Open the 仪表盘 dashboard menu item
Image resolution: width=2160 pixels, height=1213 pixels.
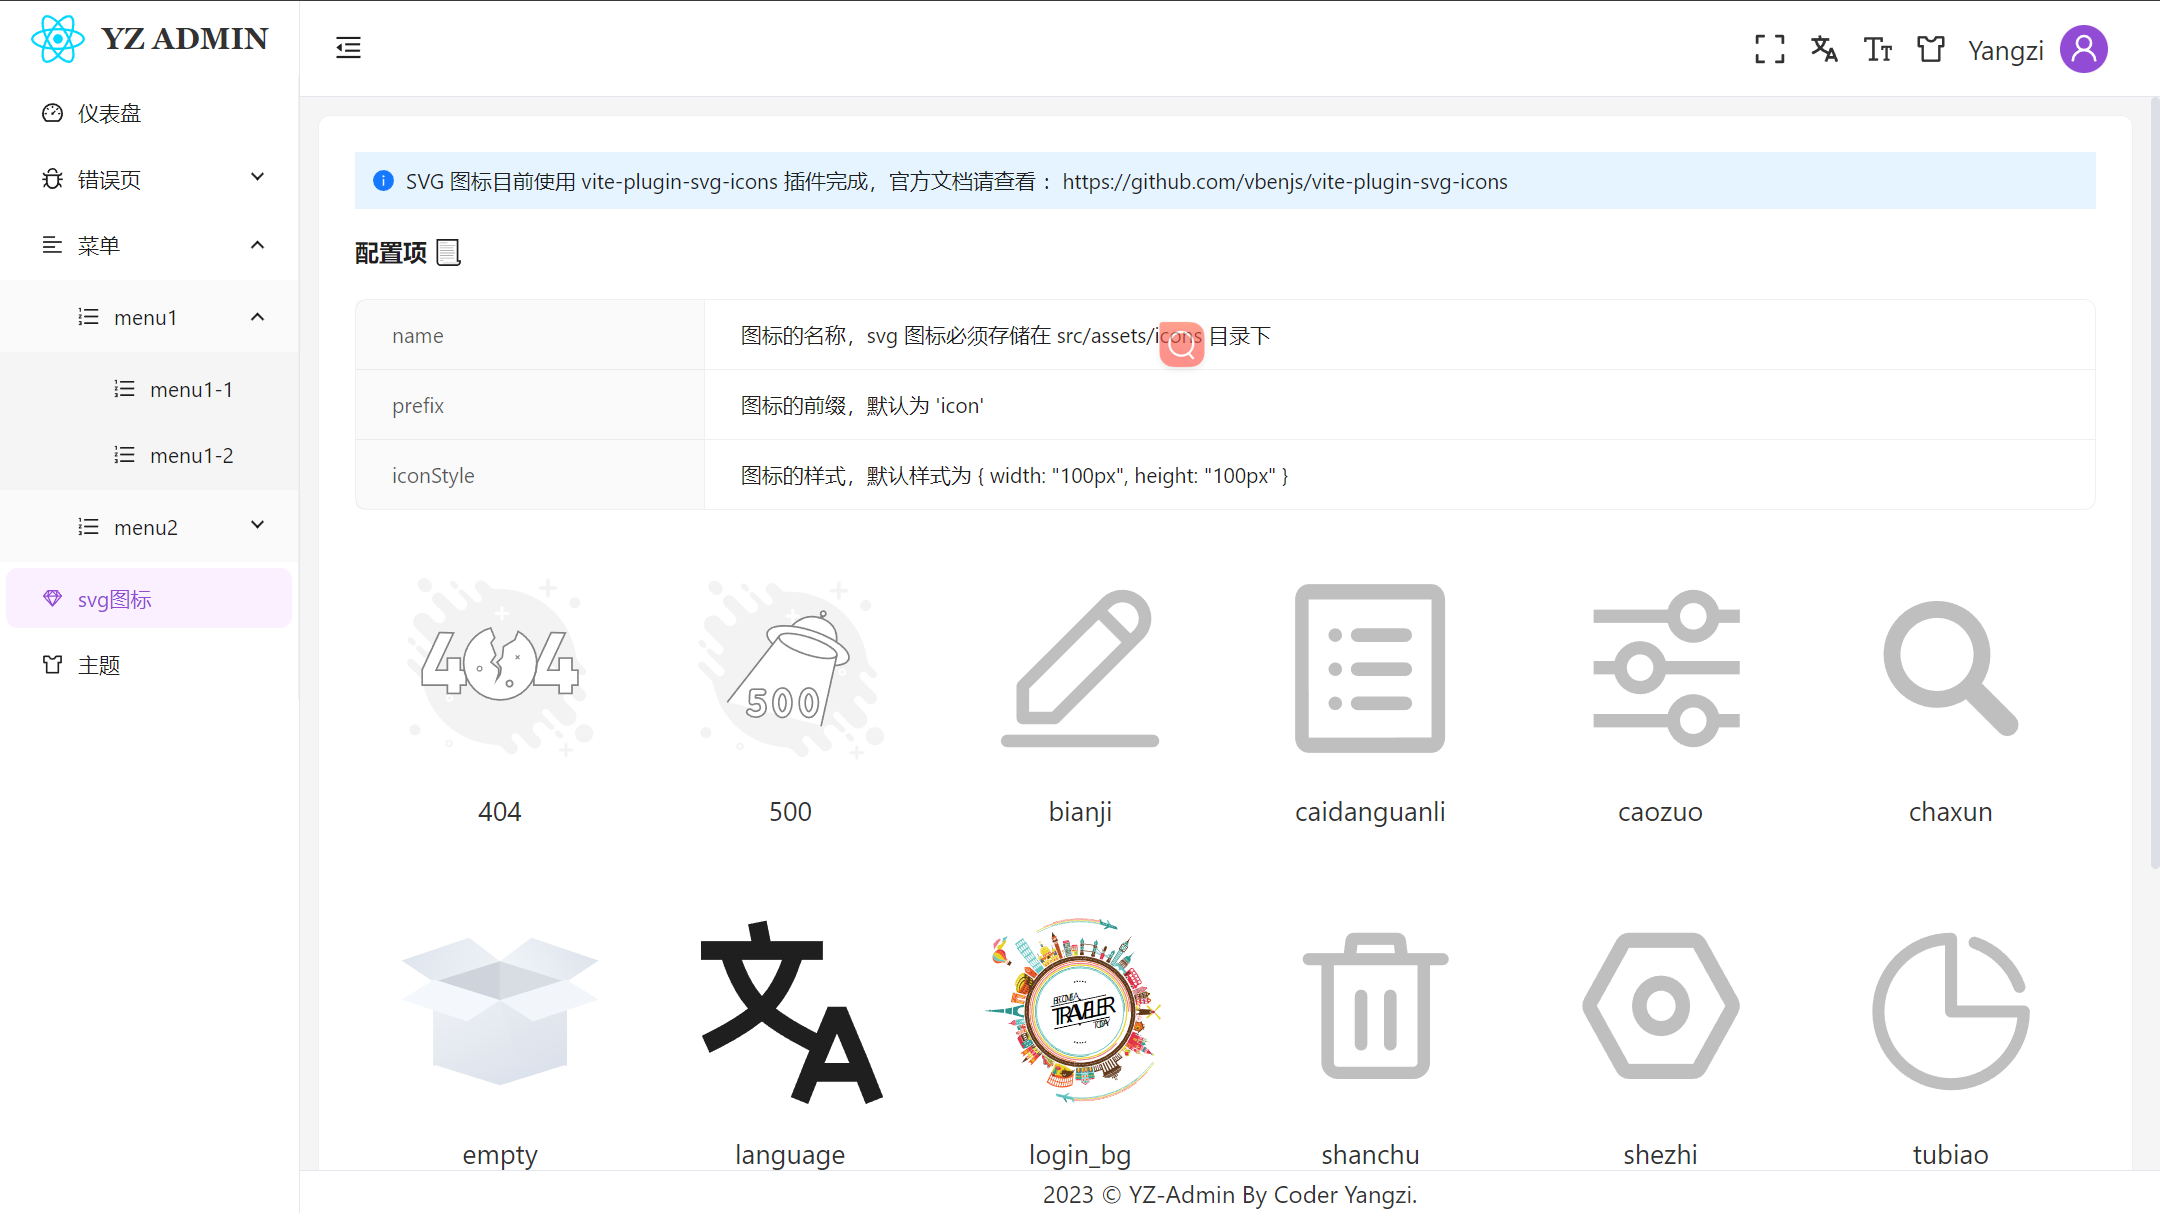110,113
